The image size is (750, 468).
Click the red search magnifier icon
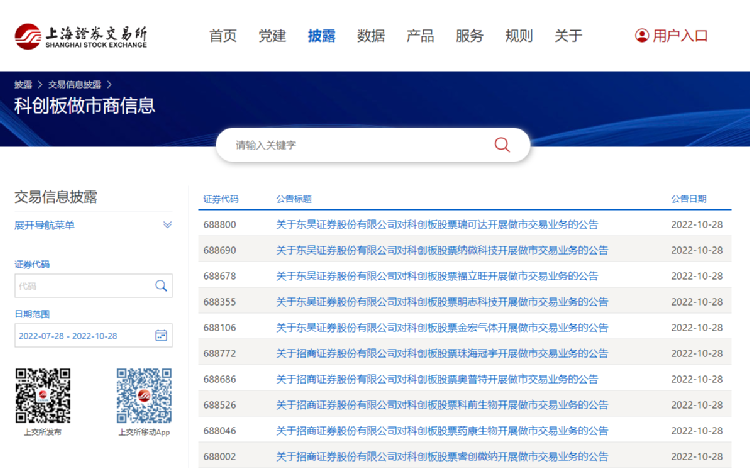502,145
